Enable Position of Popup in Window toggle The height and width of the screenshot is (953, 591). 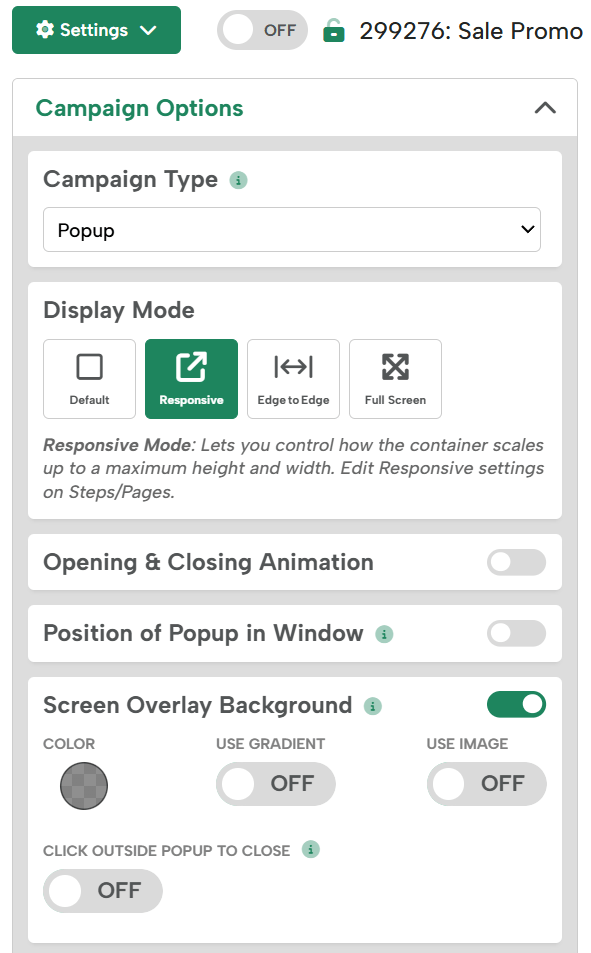pyautogui.click(x=516, y=633)
